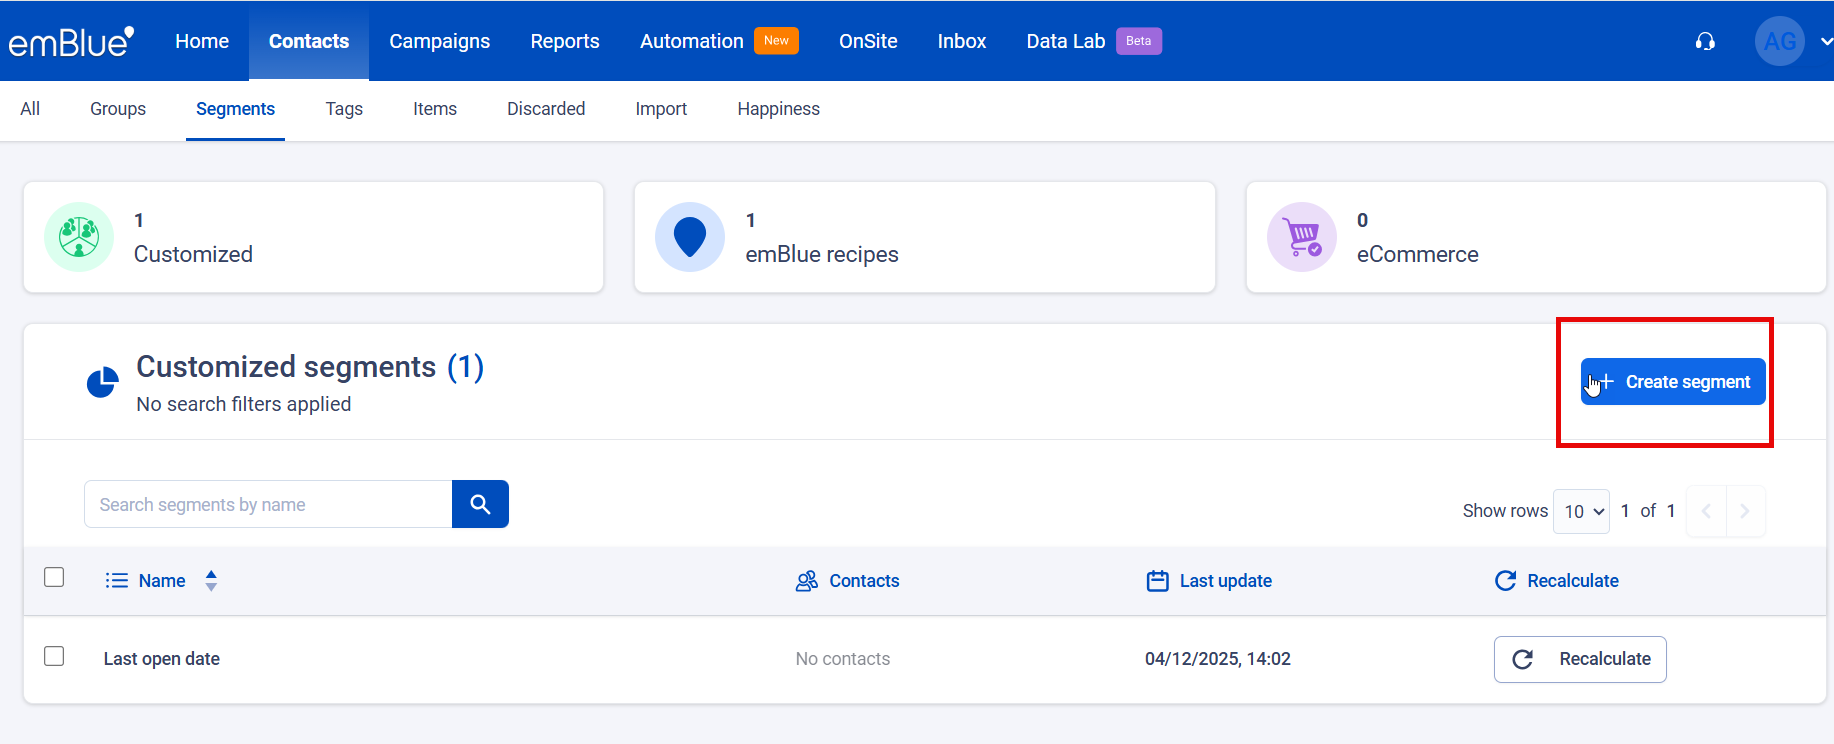Expand the Show rows dropdown

click(x=1581, y=511)
